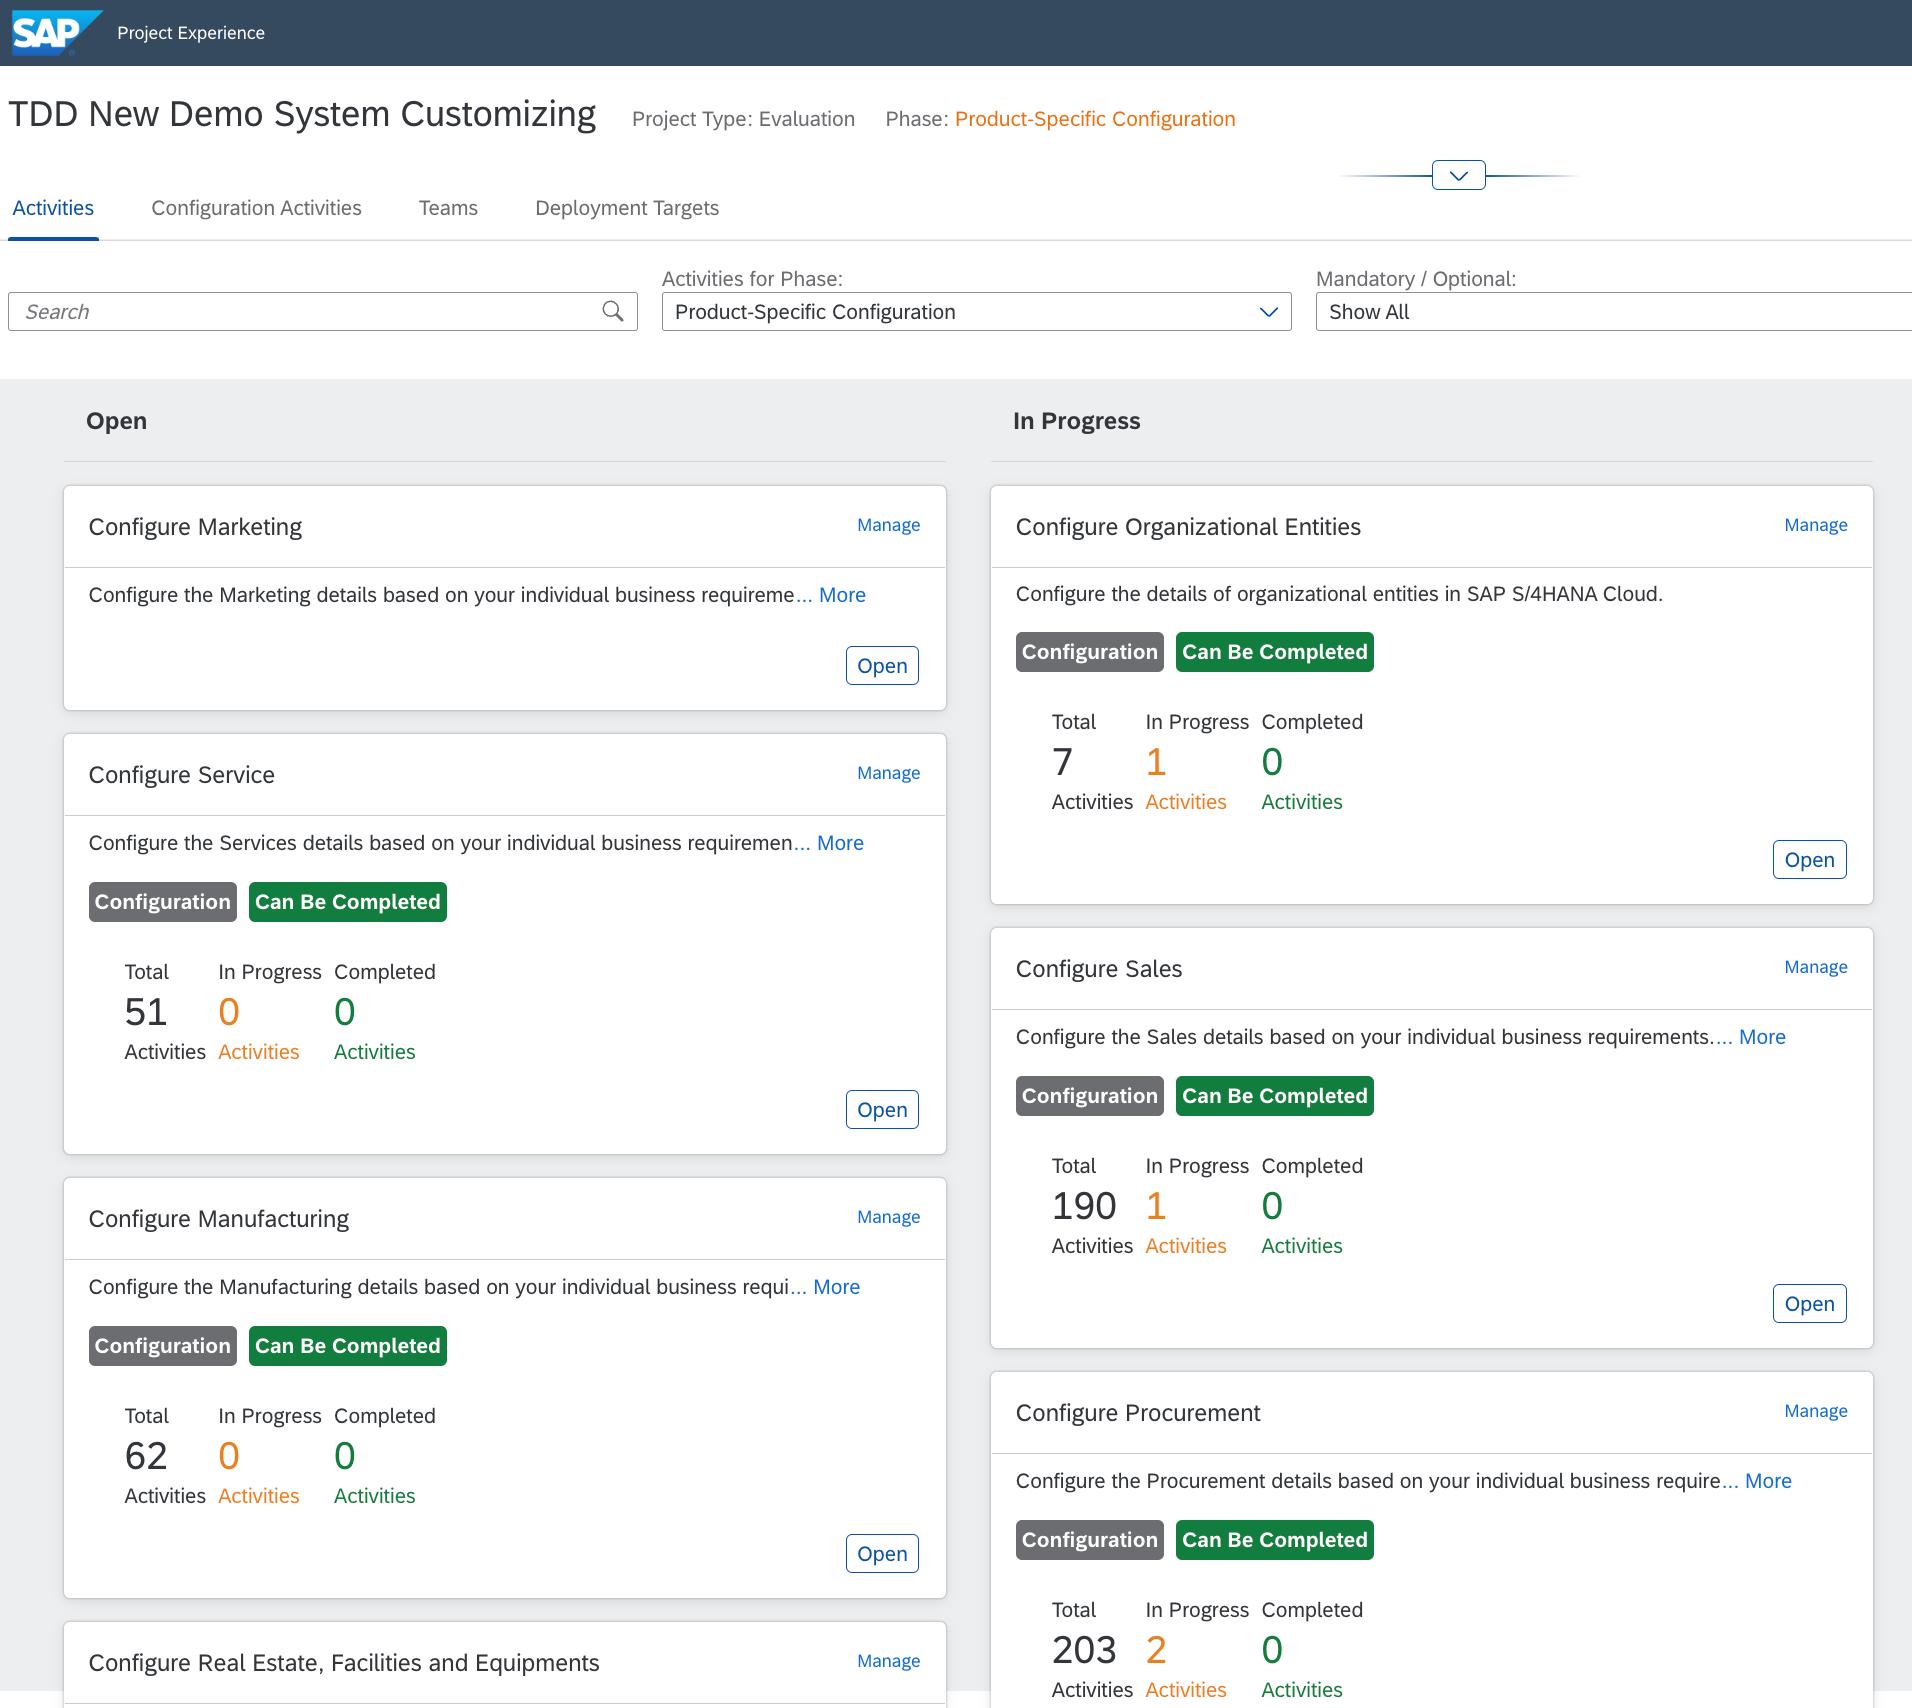Click the 203 total activities count
1912x1708 pixels.
(x=1084, y=1650)
